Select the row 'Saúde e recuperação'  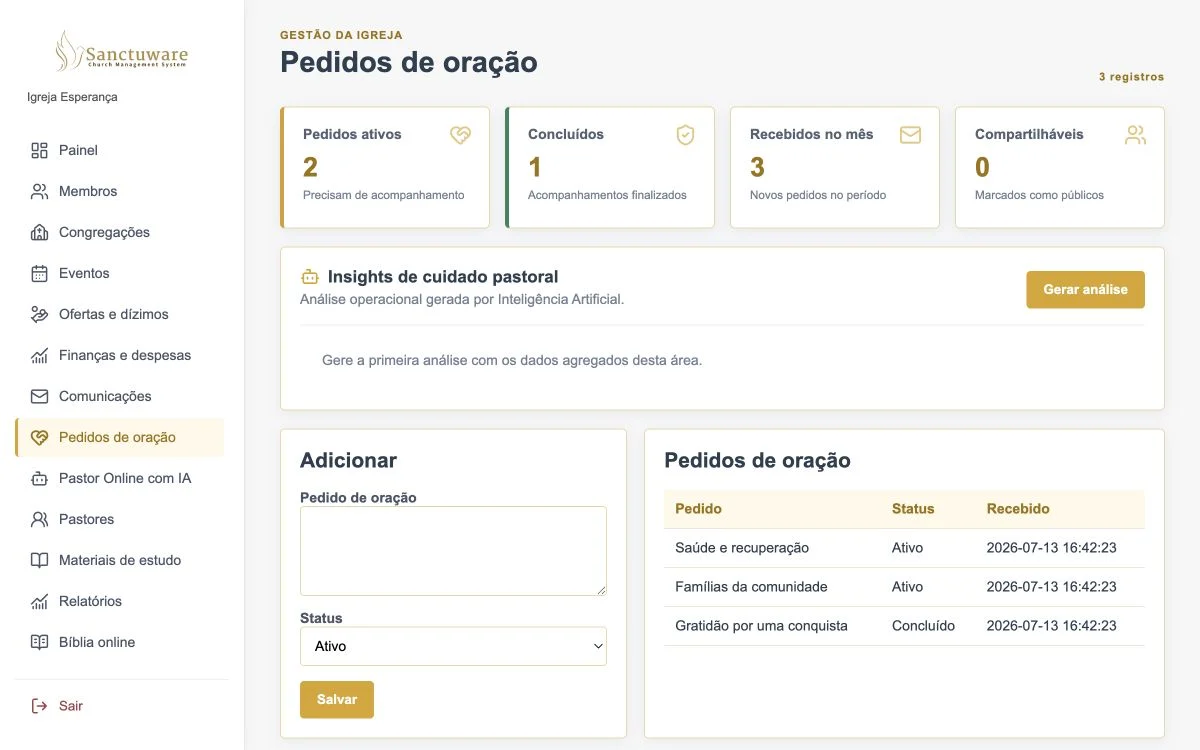(x=904, y=548)
